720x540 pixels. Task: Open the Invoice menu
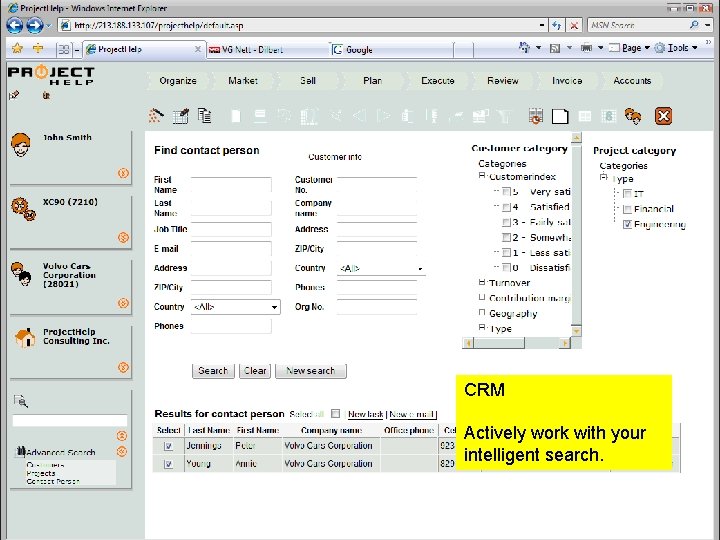tap(567, 81)
